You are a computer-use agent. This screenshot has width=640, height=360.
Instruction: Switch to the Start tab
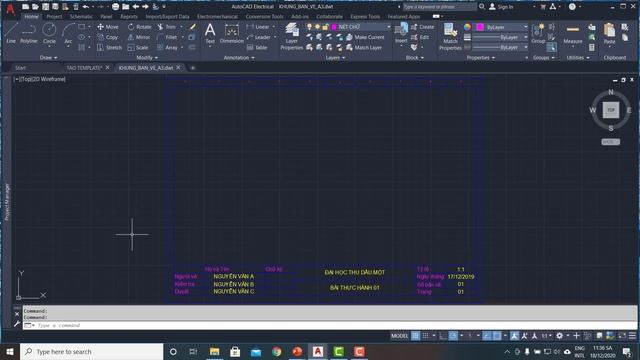point(20,68)
